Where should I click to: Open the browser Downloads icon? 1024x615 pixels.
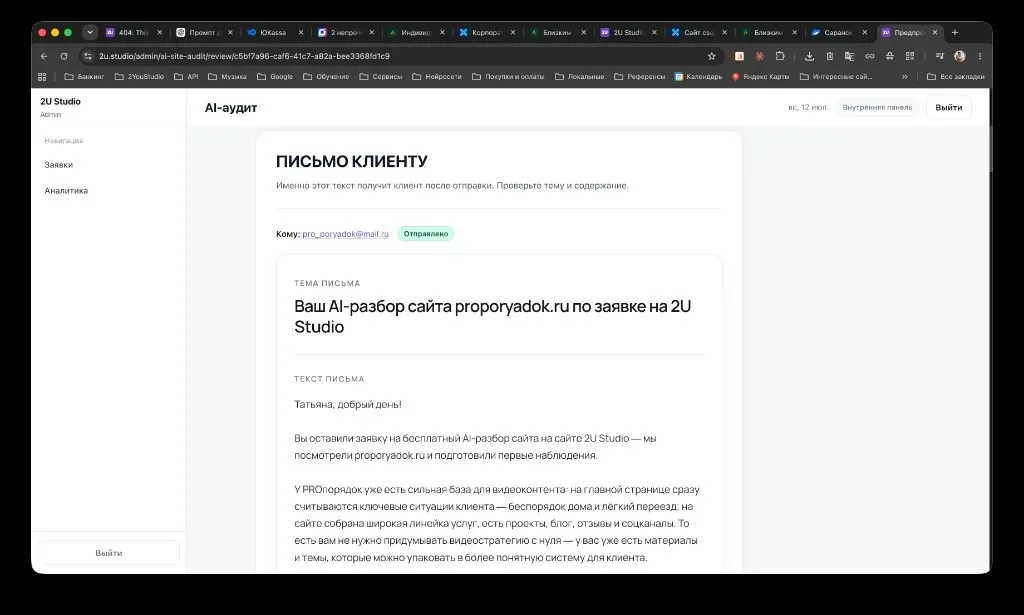click(809, 56)
